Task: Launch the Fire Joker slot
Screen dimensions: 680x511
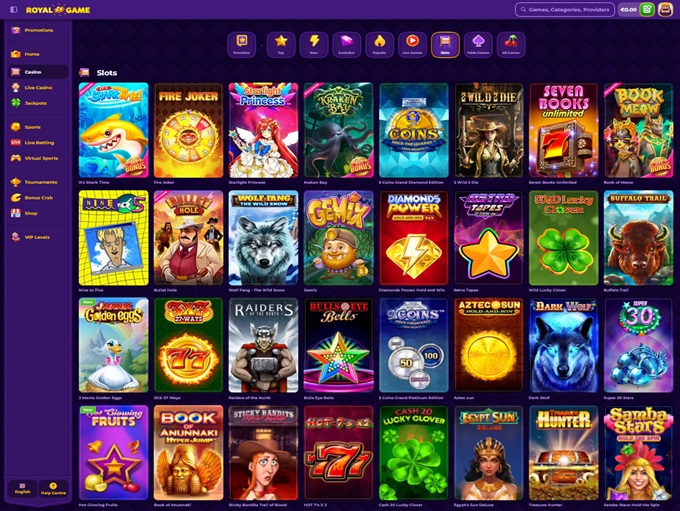Action: coord(189,130)
